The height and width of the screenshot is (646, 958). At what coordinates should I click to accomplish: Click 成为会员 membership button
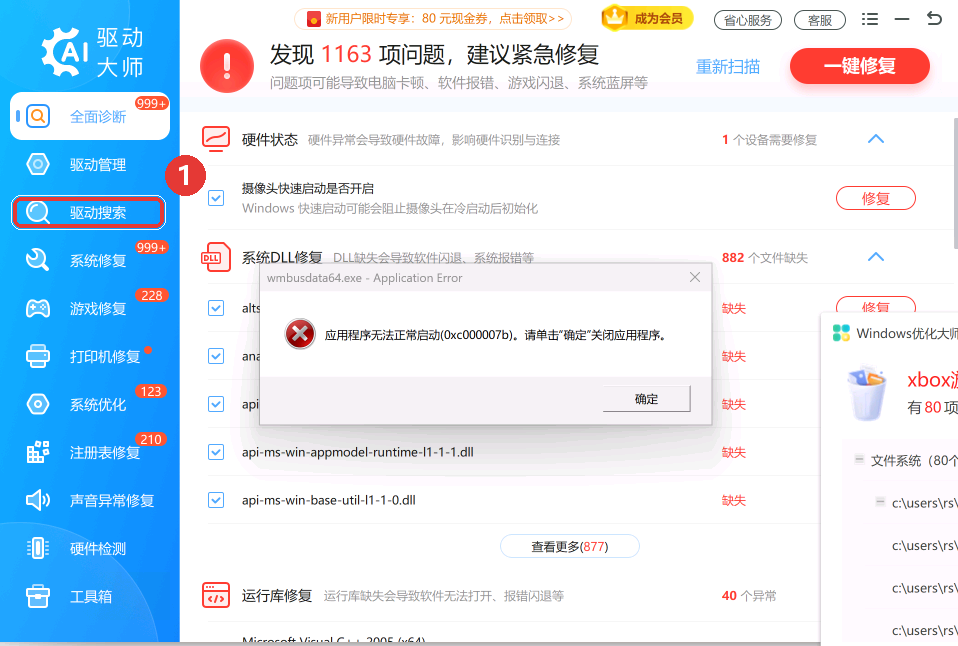click(x=648, y=18)
